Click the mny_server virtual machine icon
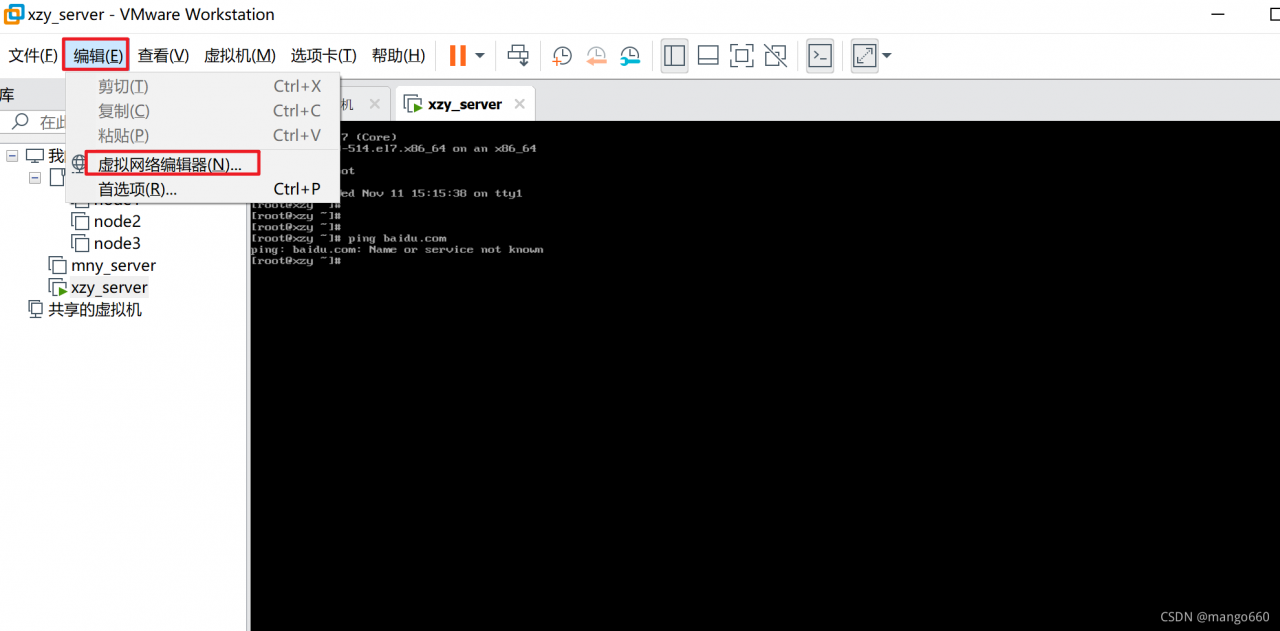1280x631 pixels. (58, 265)
